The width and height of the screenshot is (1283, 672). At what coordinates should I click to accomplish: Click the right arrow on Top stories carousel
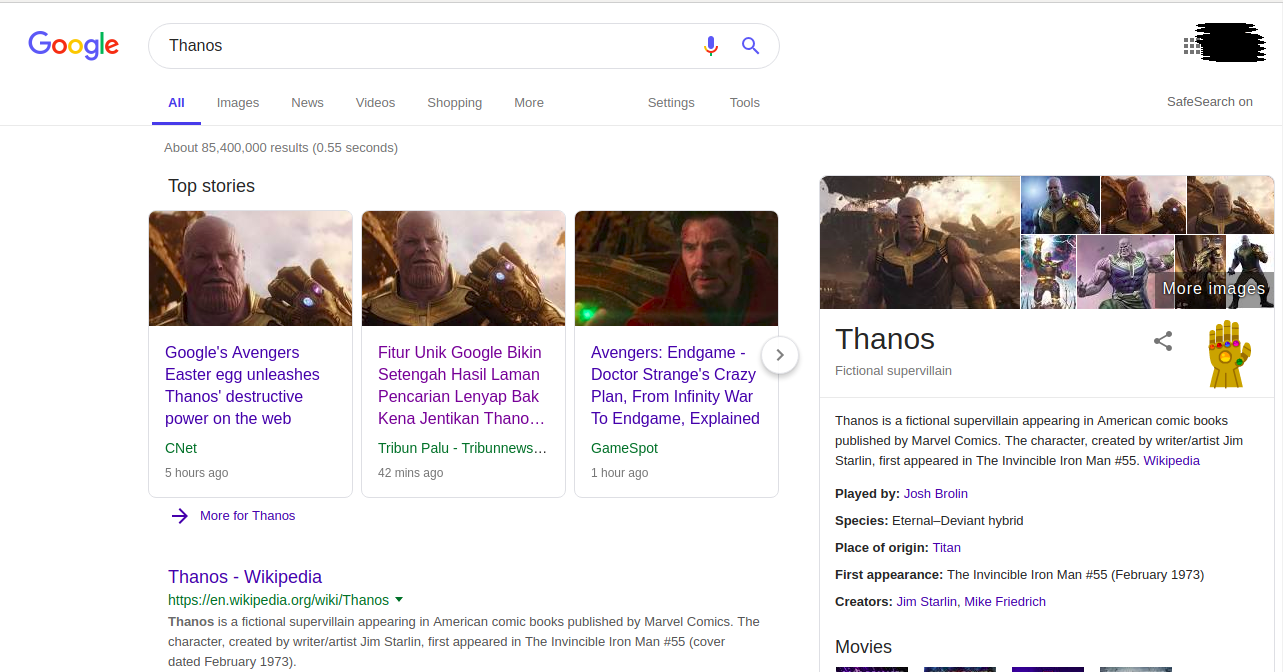tap(779, 355)
